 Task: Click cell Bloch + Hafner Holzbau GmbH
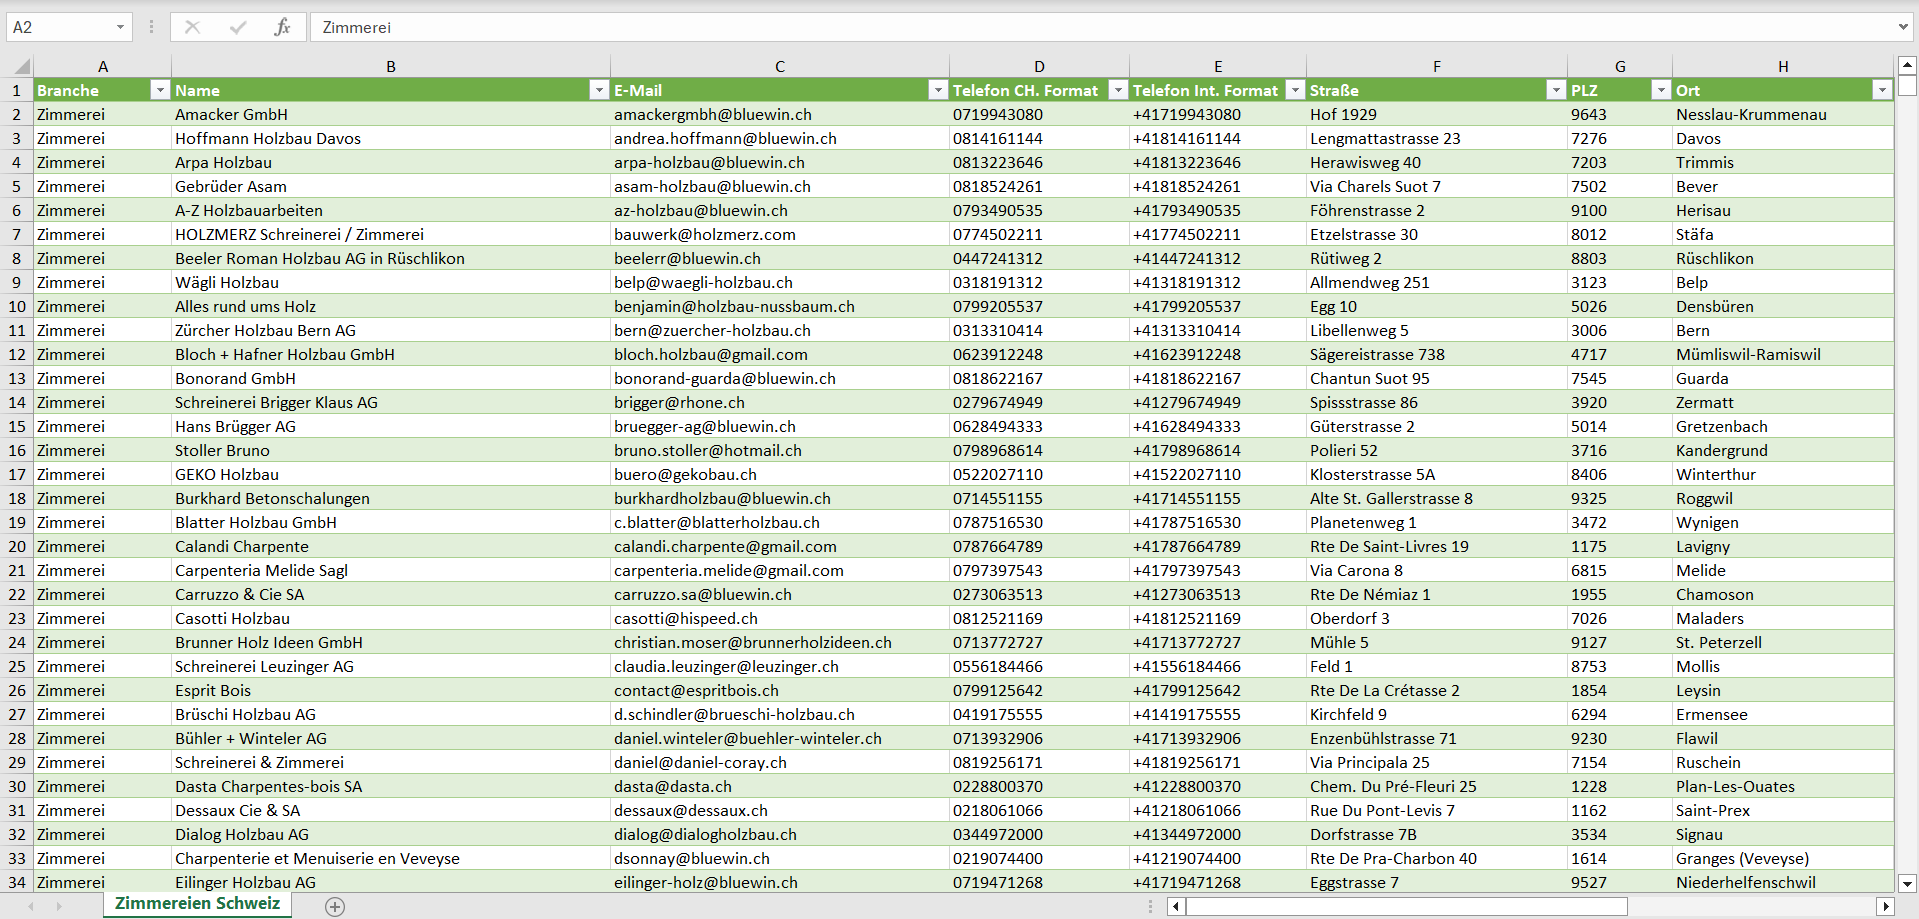(391, 354)
